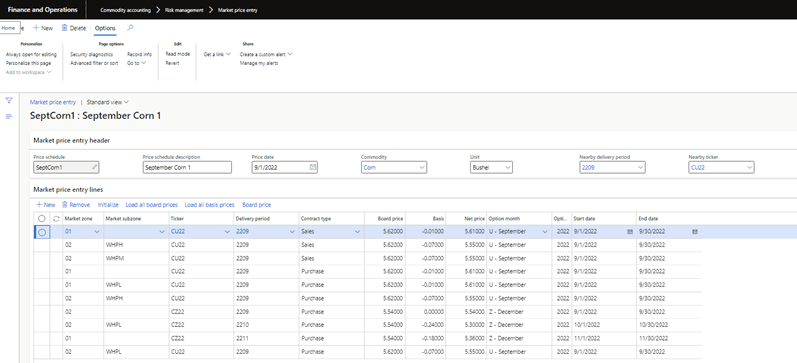The image size is (797, 363).
Task: Open the search magnifier in the action bar
Action: click(131, 28)
